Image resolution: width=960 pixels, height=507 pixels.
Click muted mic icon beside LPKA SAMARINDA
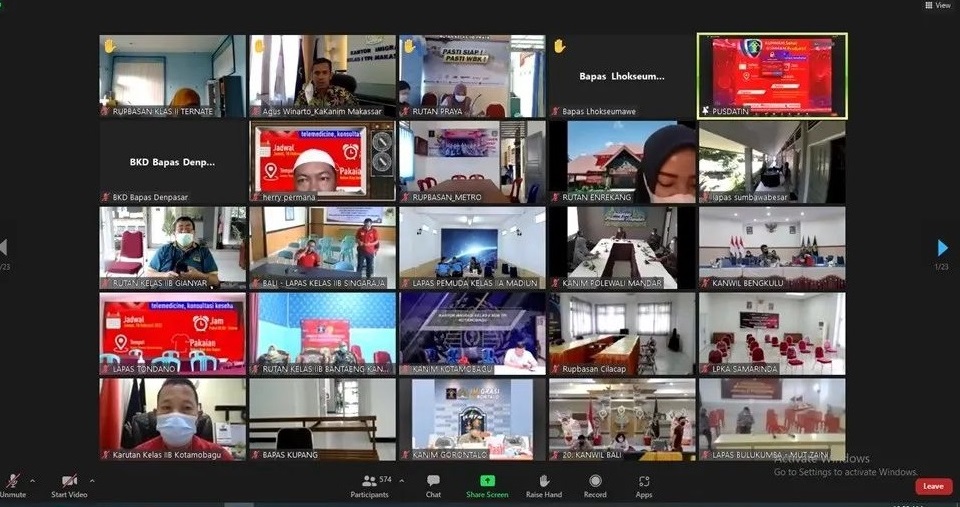705,369
